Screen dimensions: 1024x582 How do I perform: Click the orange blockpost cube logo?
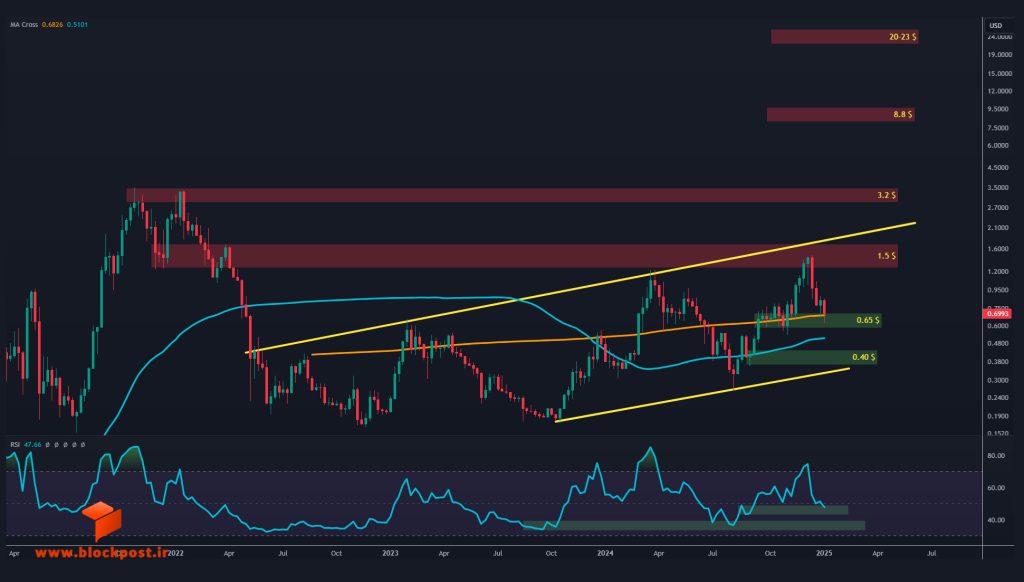point(102,521)
